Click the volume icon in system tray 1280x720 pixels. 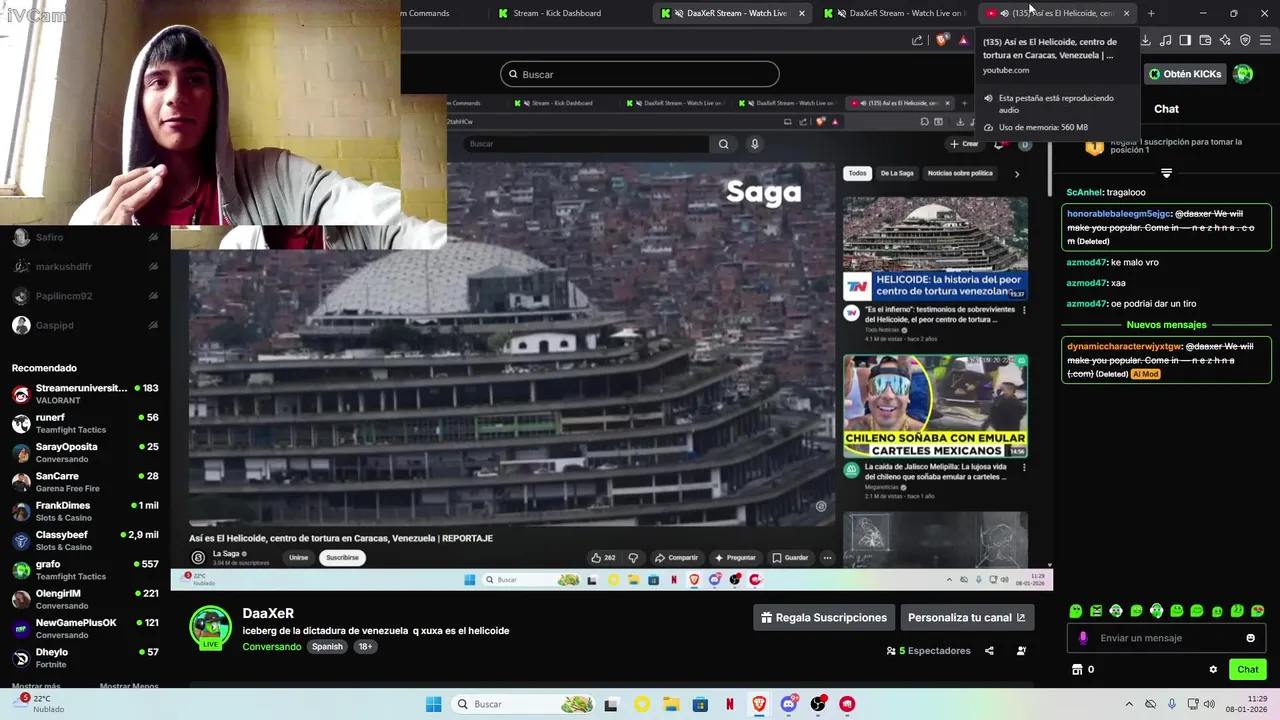pos(1208,704)
